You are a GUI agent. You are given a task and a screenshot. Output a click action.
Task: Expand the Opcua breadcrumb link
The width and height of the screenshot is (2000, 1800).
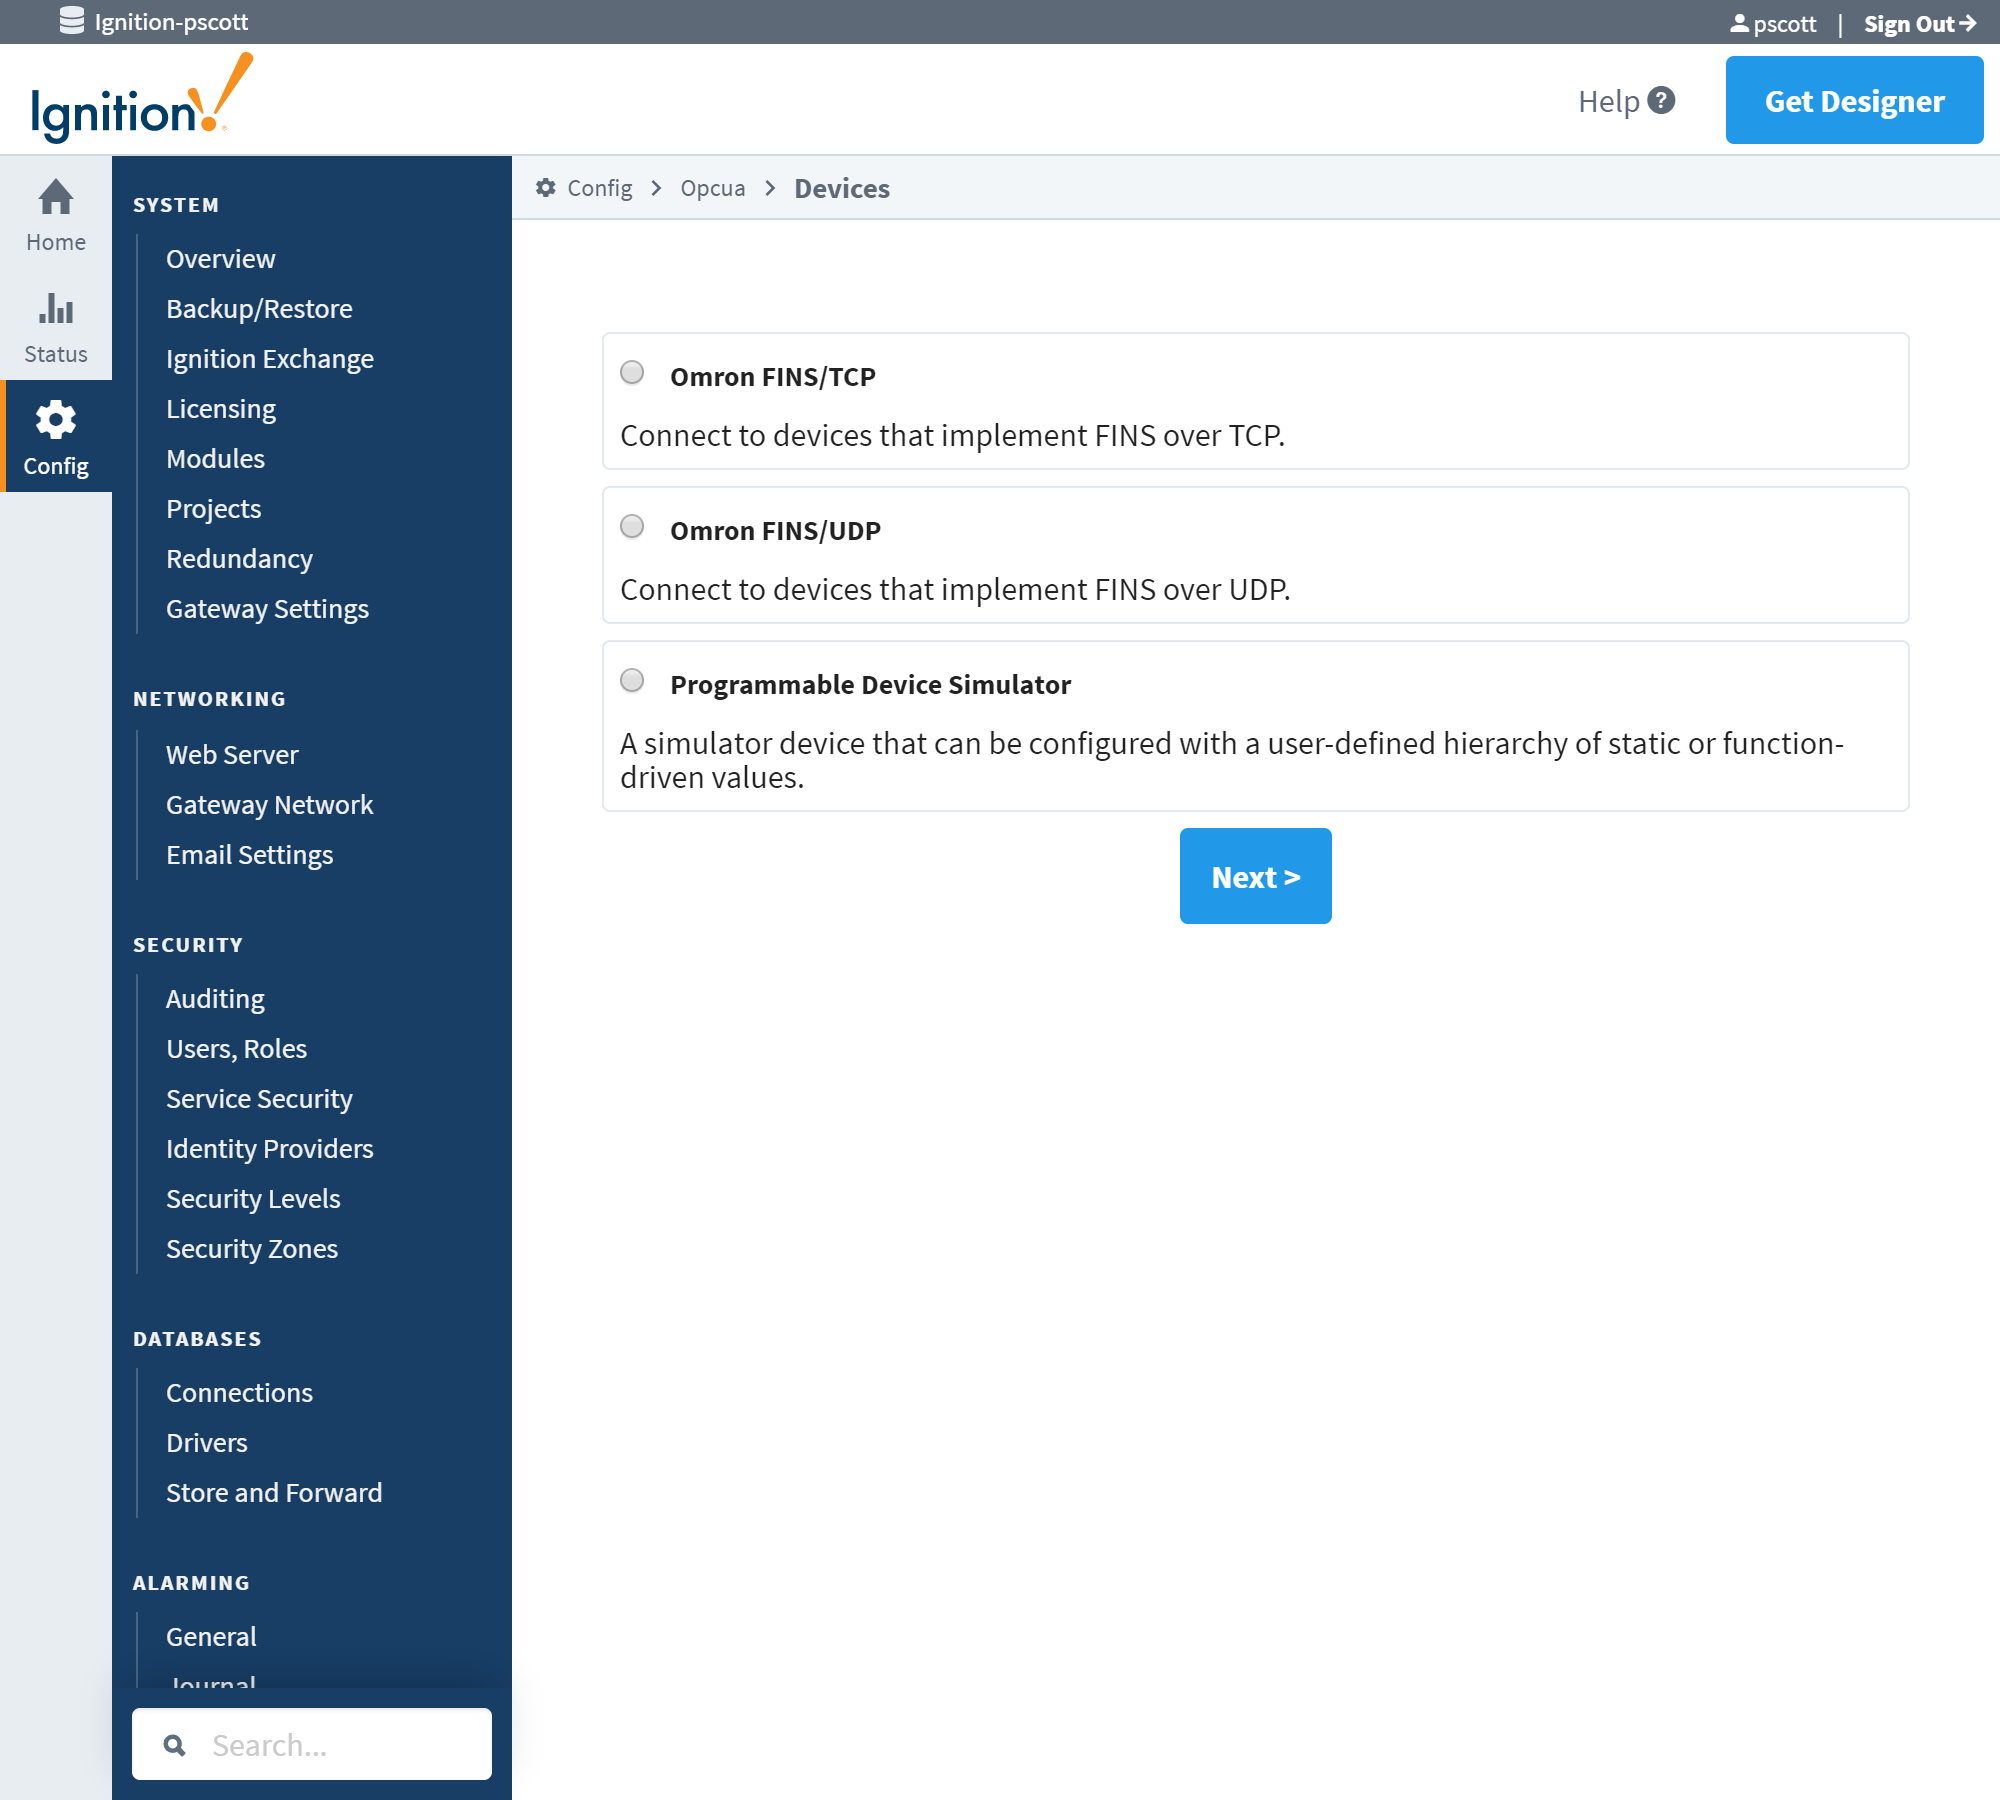click(712, 188)
